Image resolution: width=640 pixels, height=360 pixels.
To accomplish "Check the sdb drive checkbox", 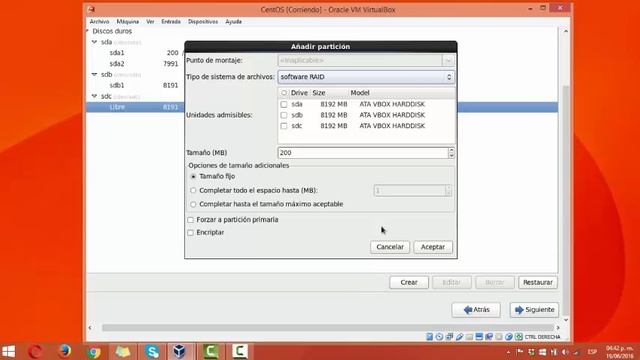I will coord(284,115).
